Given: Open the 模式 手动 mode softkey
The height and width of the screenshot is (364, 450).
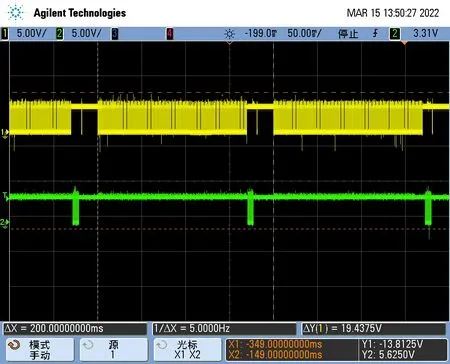Looking at the screenshot, I should [x=39, y=350].
